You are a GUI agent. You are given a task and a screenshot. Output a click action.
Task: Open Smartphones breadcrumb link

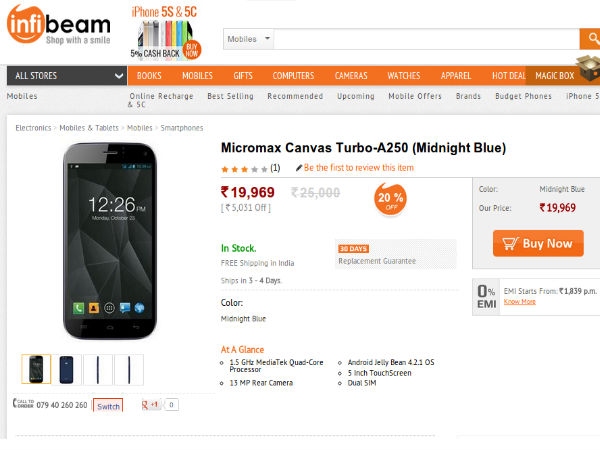182,128
